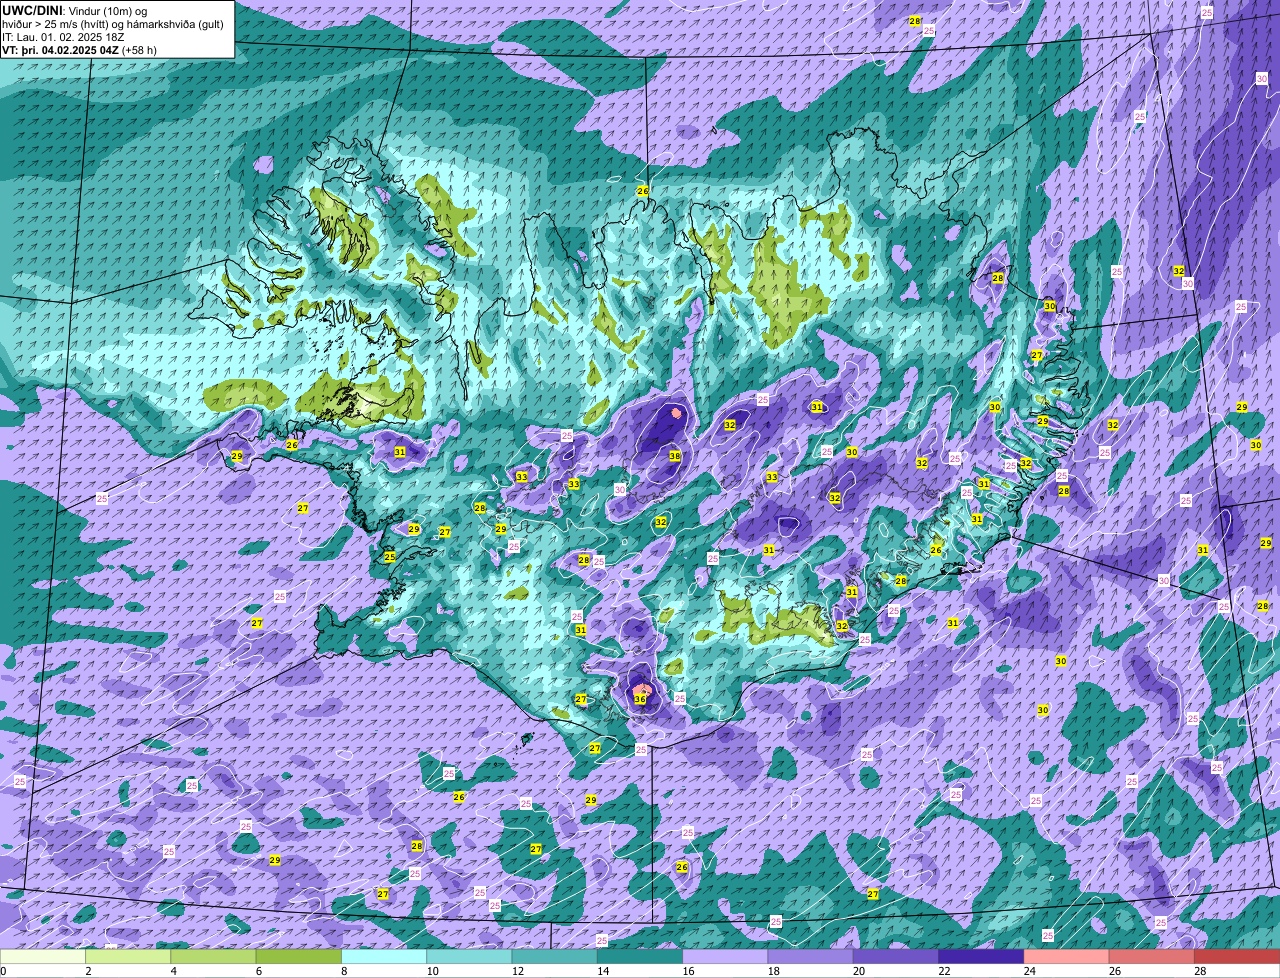
Task: Click the yellow '38' max gust label
Action: click(x=675, y=456)
